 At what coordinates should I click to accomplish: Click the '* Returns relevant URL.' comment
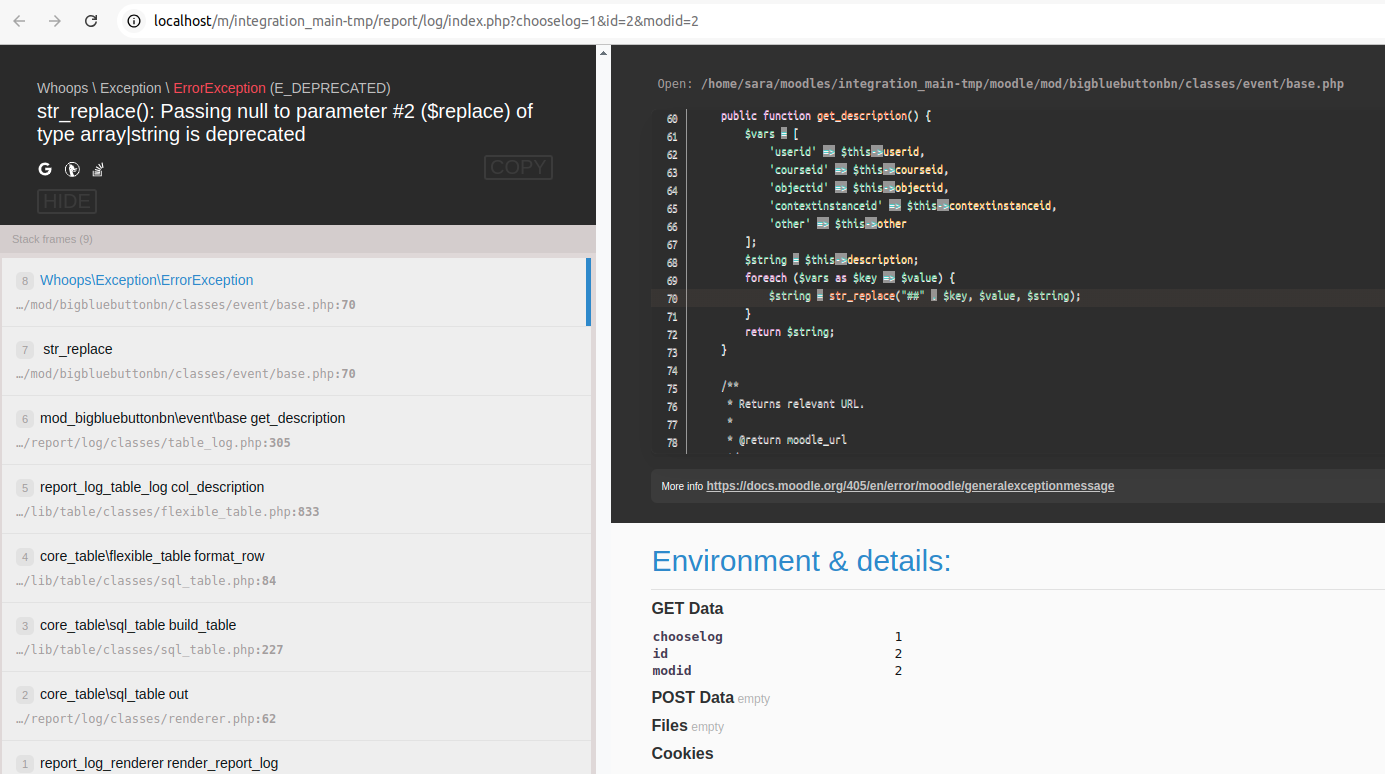coord(795,404)
